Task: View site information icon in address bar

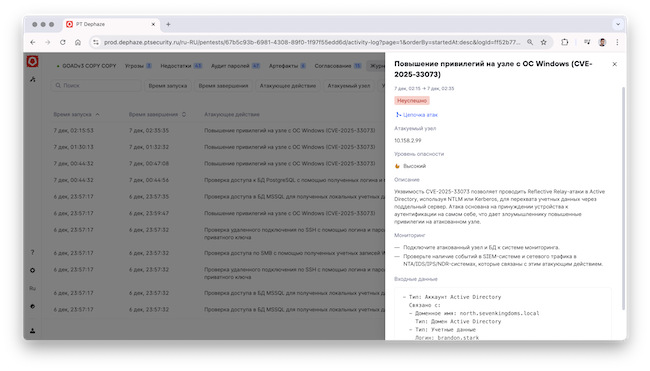Action: [96, 42]
